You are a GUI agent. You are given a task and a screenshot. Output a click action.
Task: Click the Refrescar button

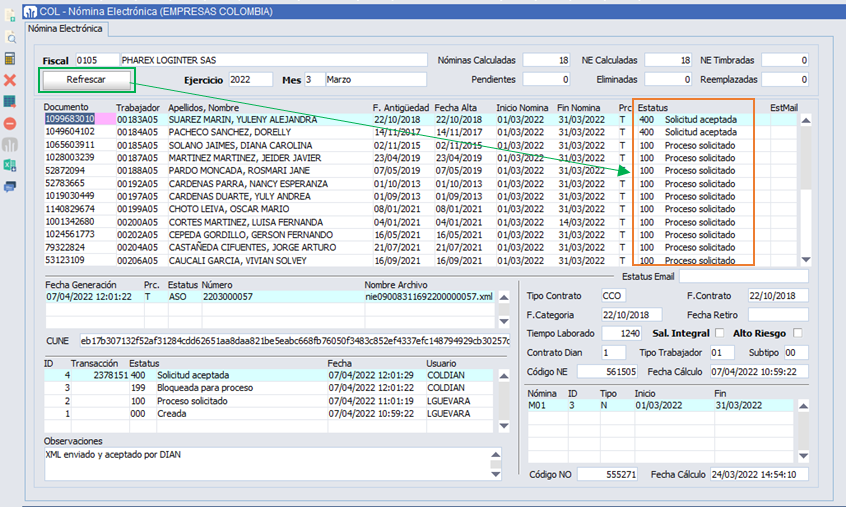pos(86,80)
